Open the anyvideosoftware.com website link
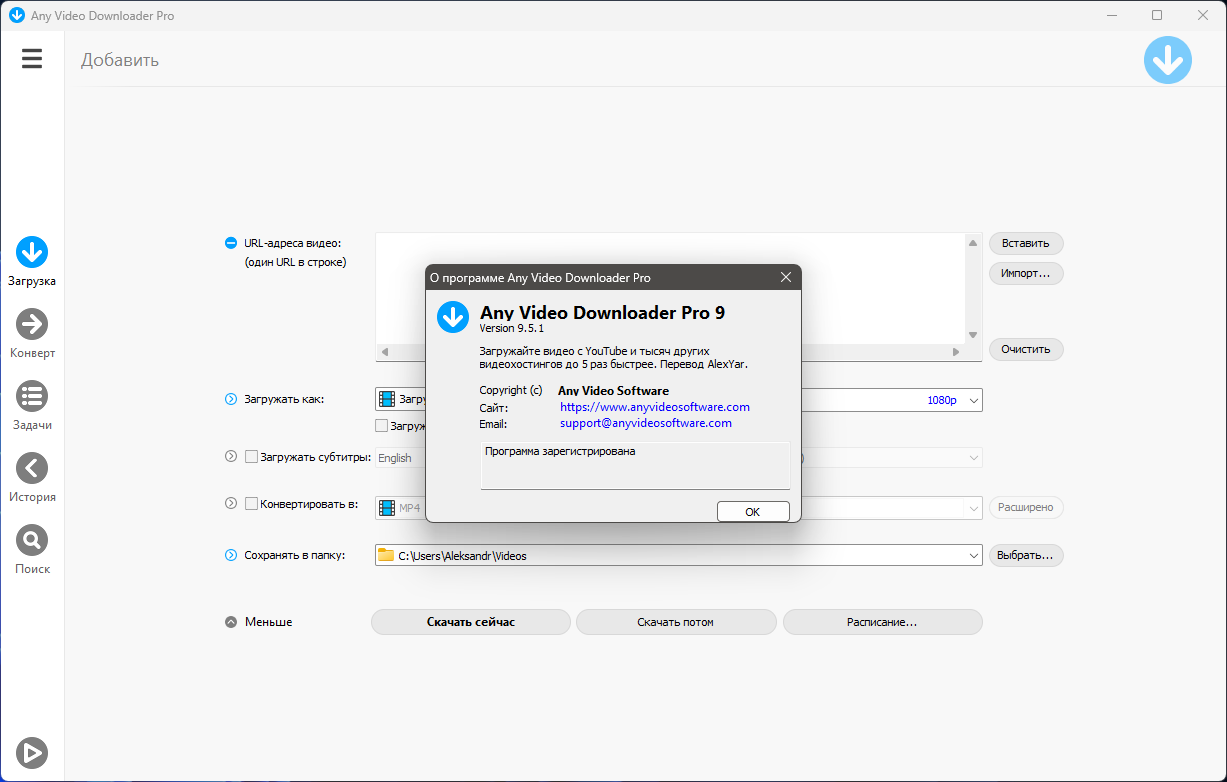 coord(655,407)
